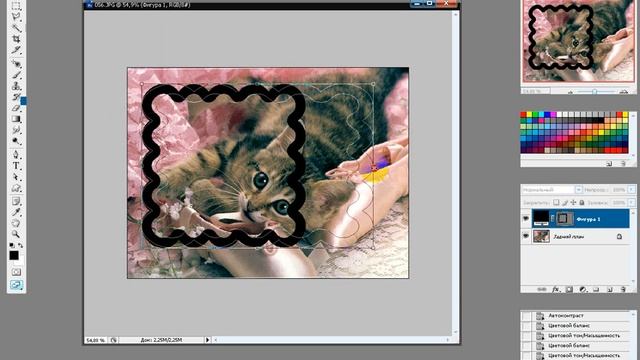Select the Custom Shape tool
The height and width of the screenshot is (360, 640).
tap(16, 188)
